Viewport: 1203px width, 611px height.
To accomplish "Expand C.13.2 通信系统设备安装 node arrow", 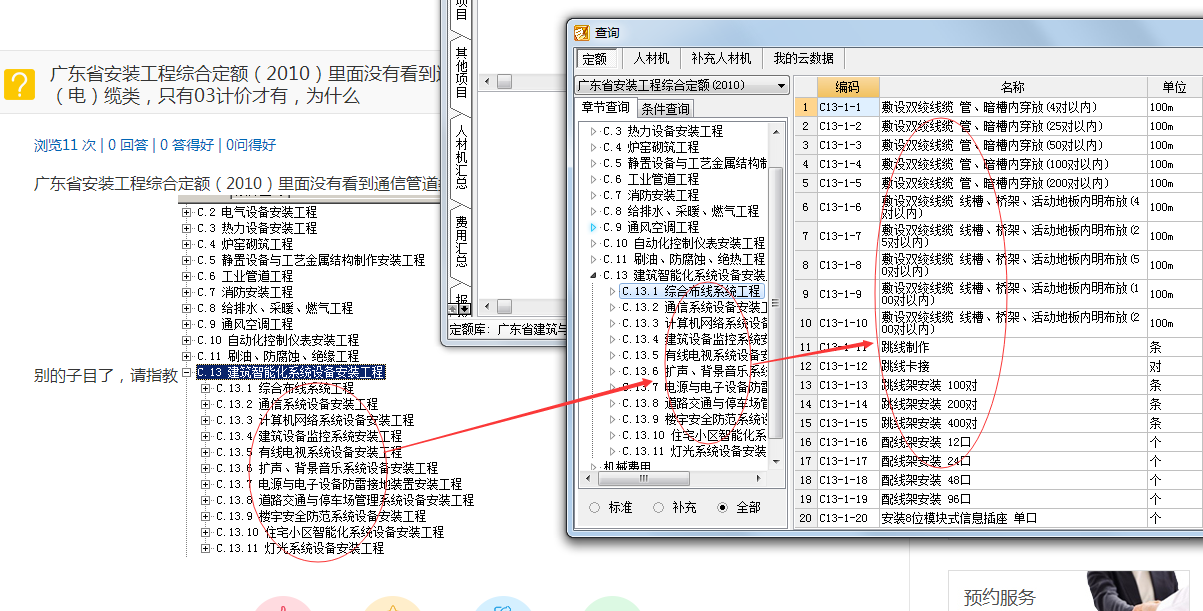I will 612,307.
